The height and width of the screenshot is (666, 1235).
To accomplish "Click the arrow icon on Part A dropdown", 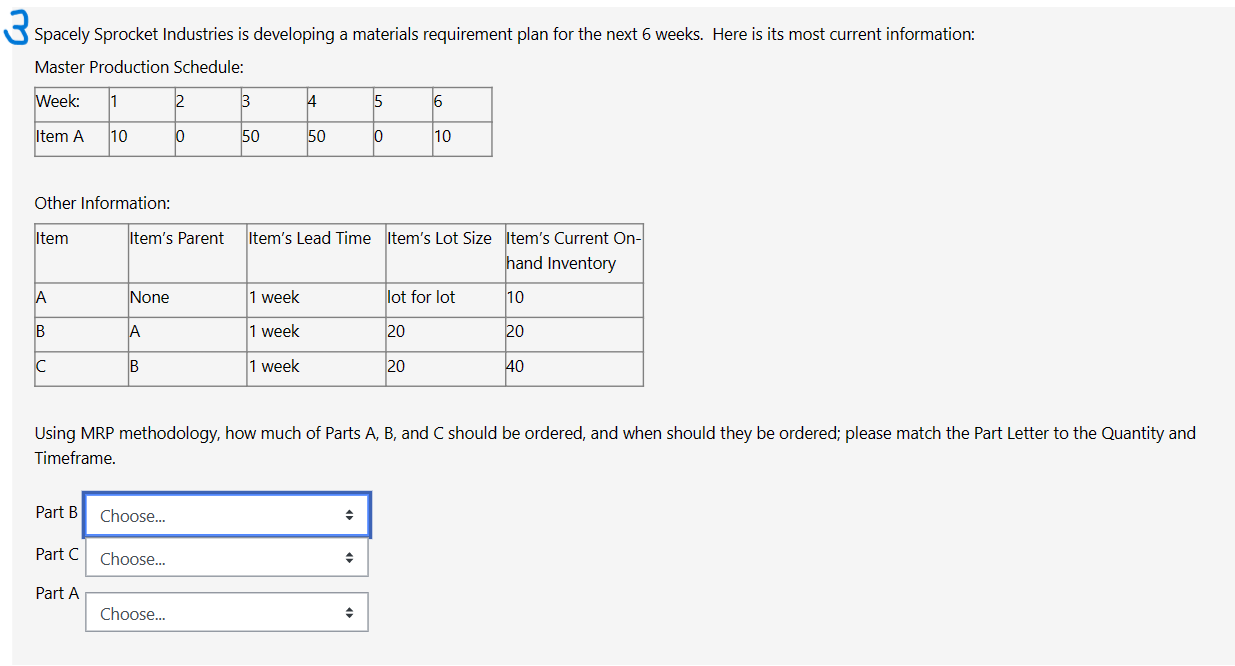I will coord(349,611).
